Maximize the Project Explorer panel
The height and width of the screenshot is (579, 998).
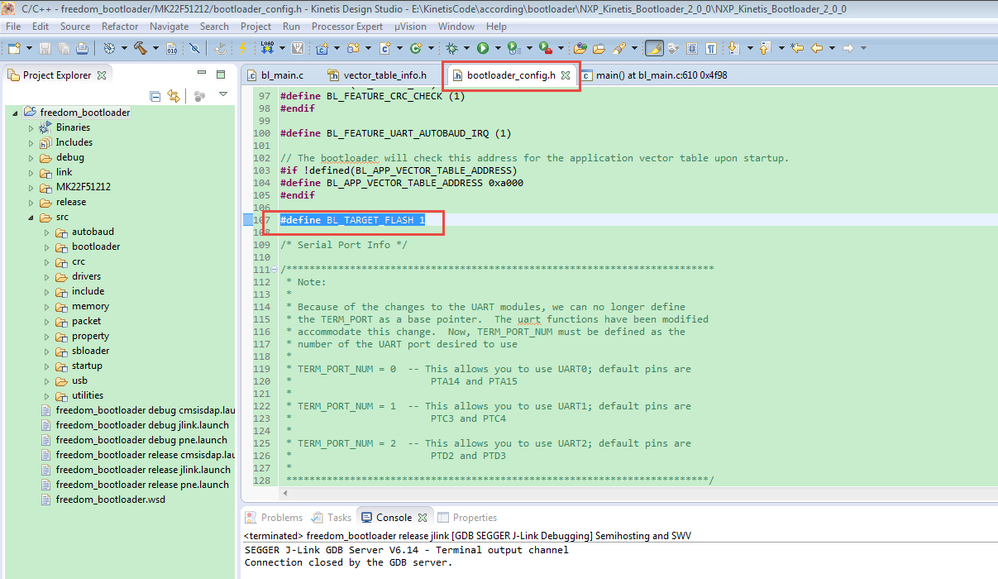(221, 74)
